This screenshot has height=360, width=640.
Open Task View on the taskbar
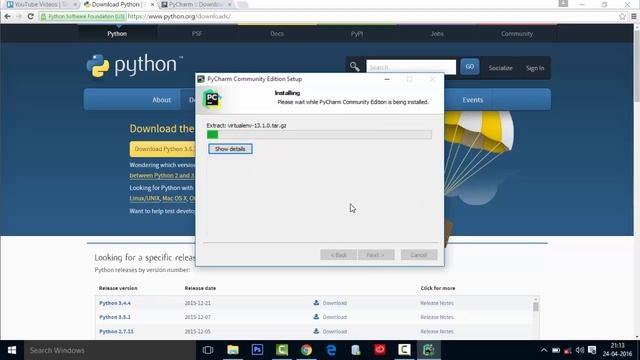[208, 350]
